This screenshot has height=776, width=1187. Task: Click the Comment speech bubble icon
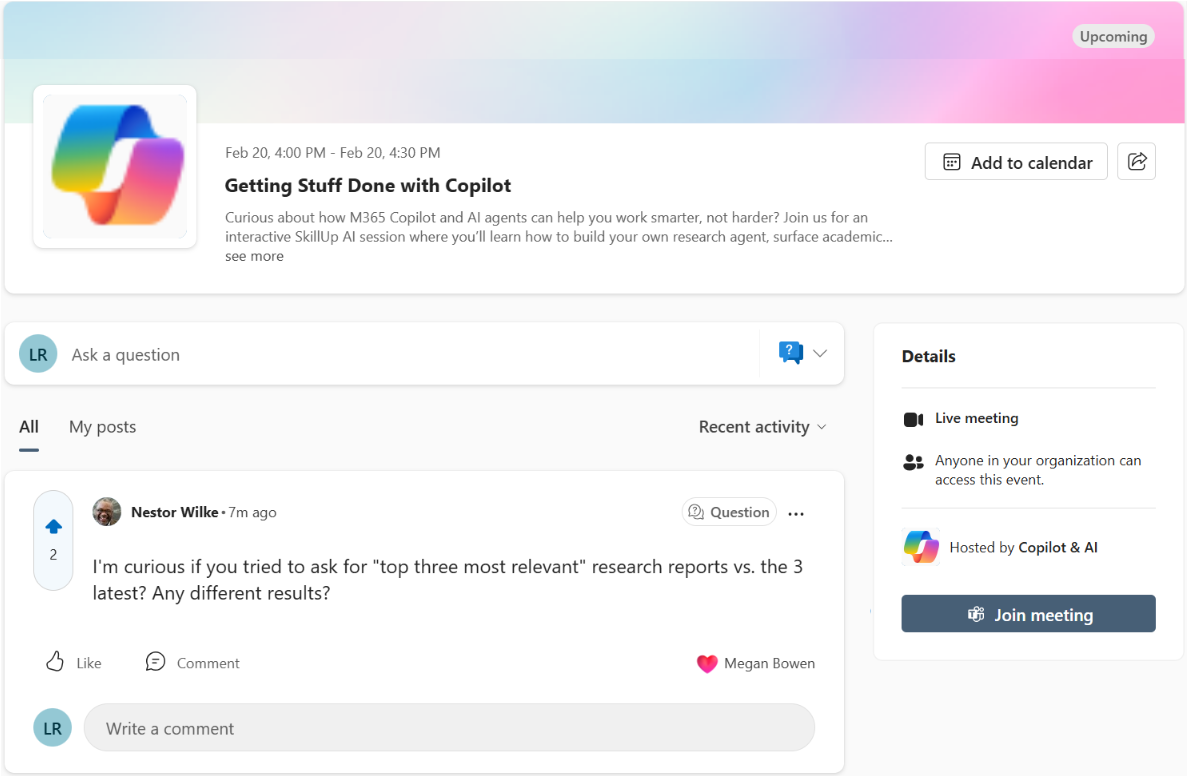tap(155, 662)
